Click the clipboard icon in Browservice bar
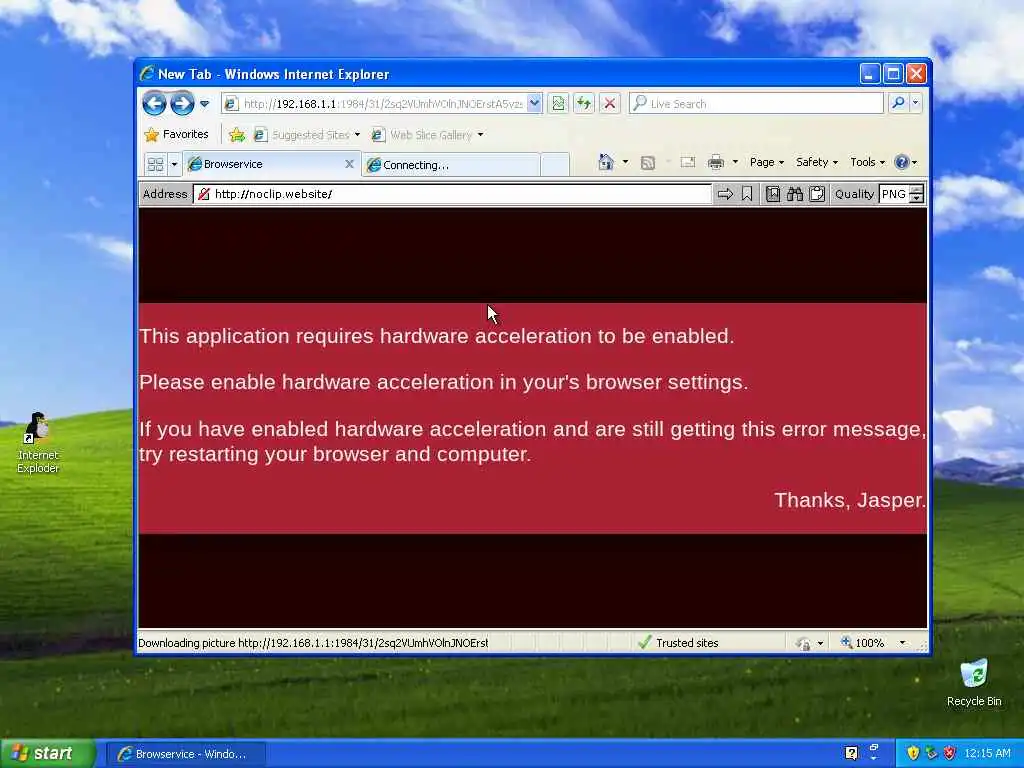The height and width of the screenshot is (768, 1024). pyautogui.click(x=817, y=194)
